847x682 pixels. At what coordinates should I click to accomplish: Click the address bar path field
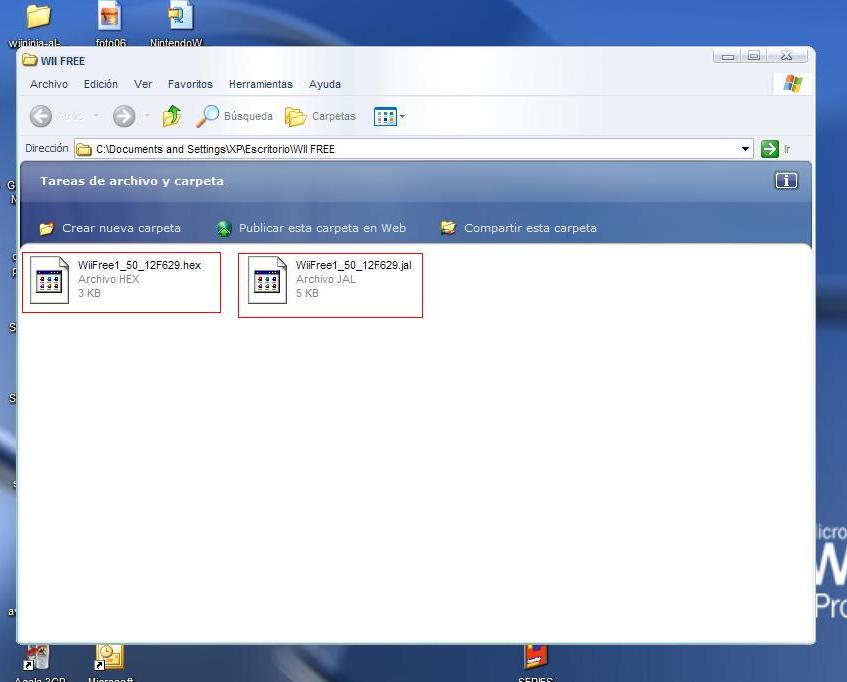pos(400,149)
